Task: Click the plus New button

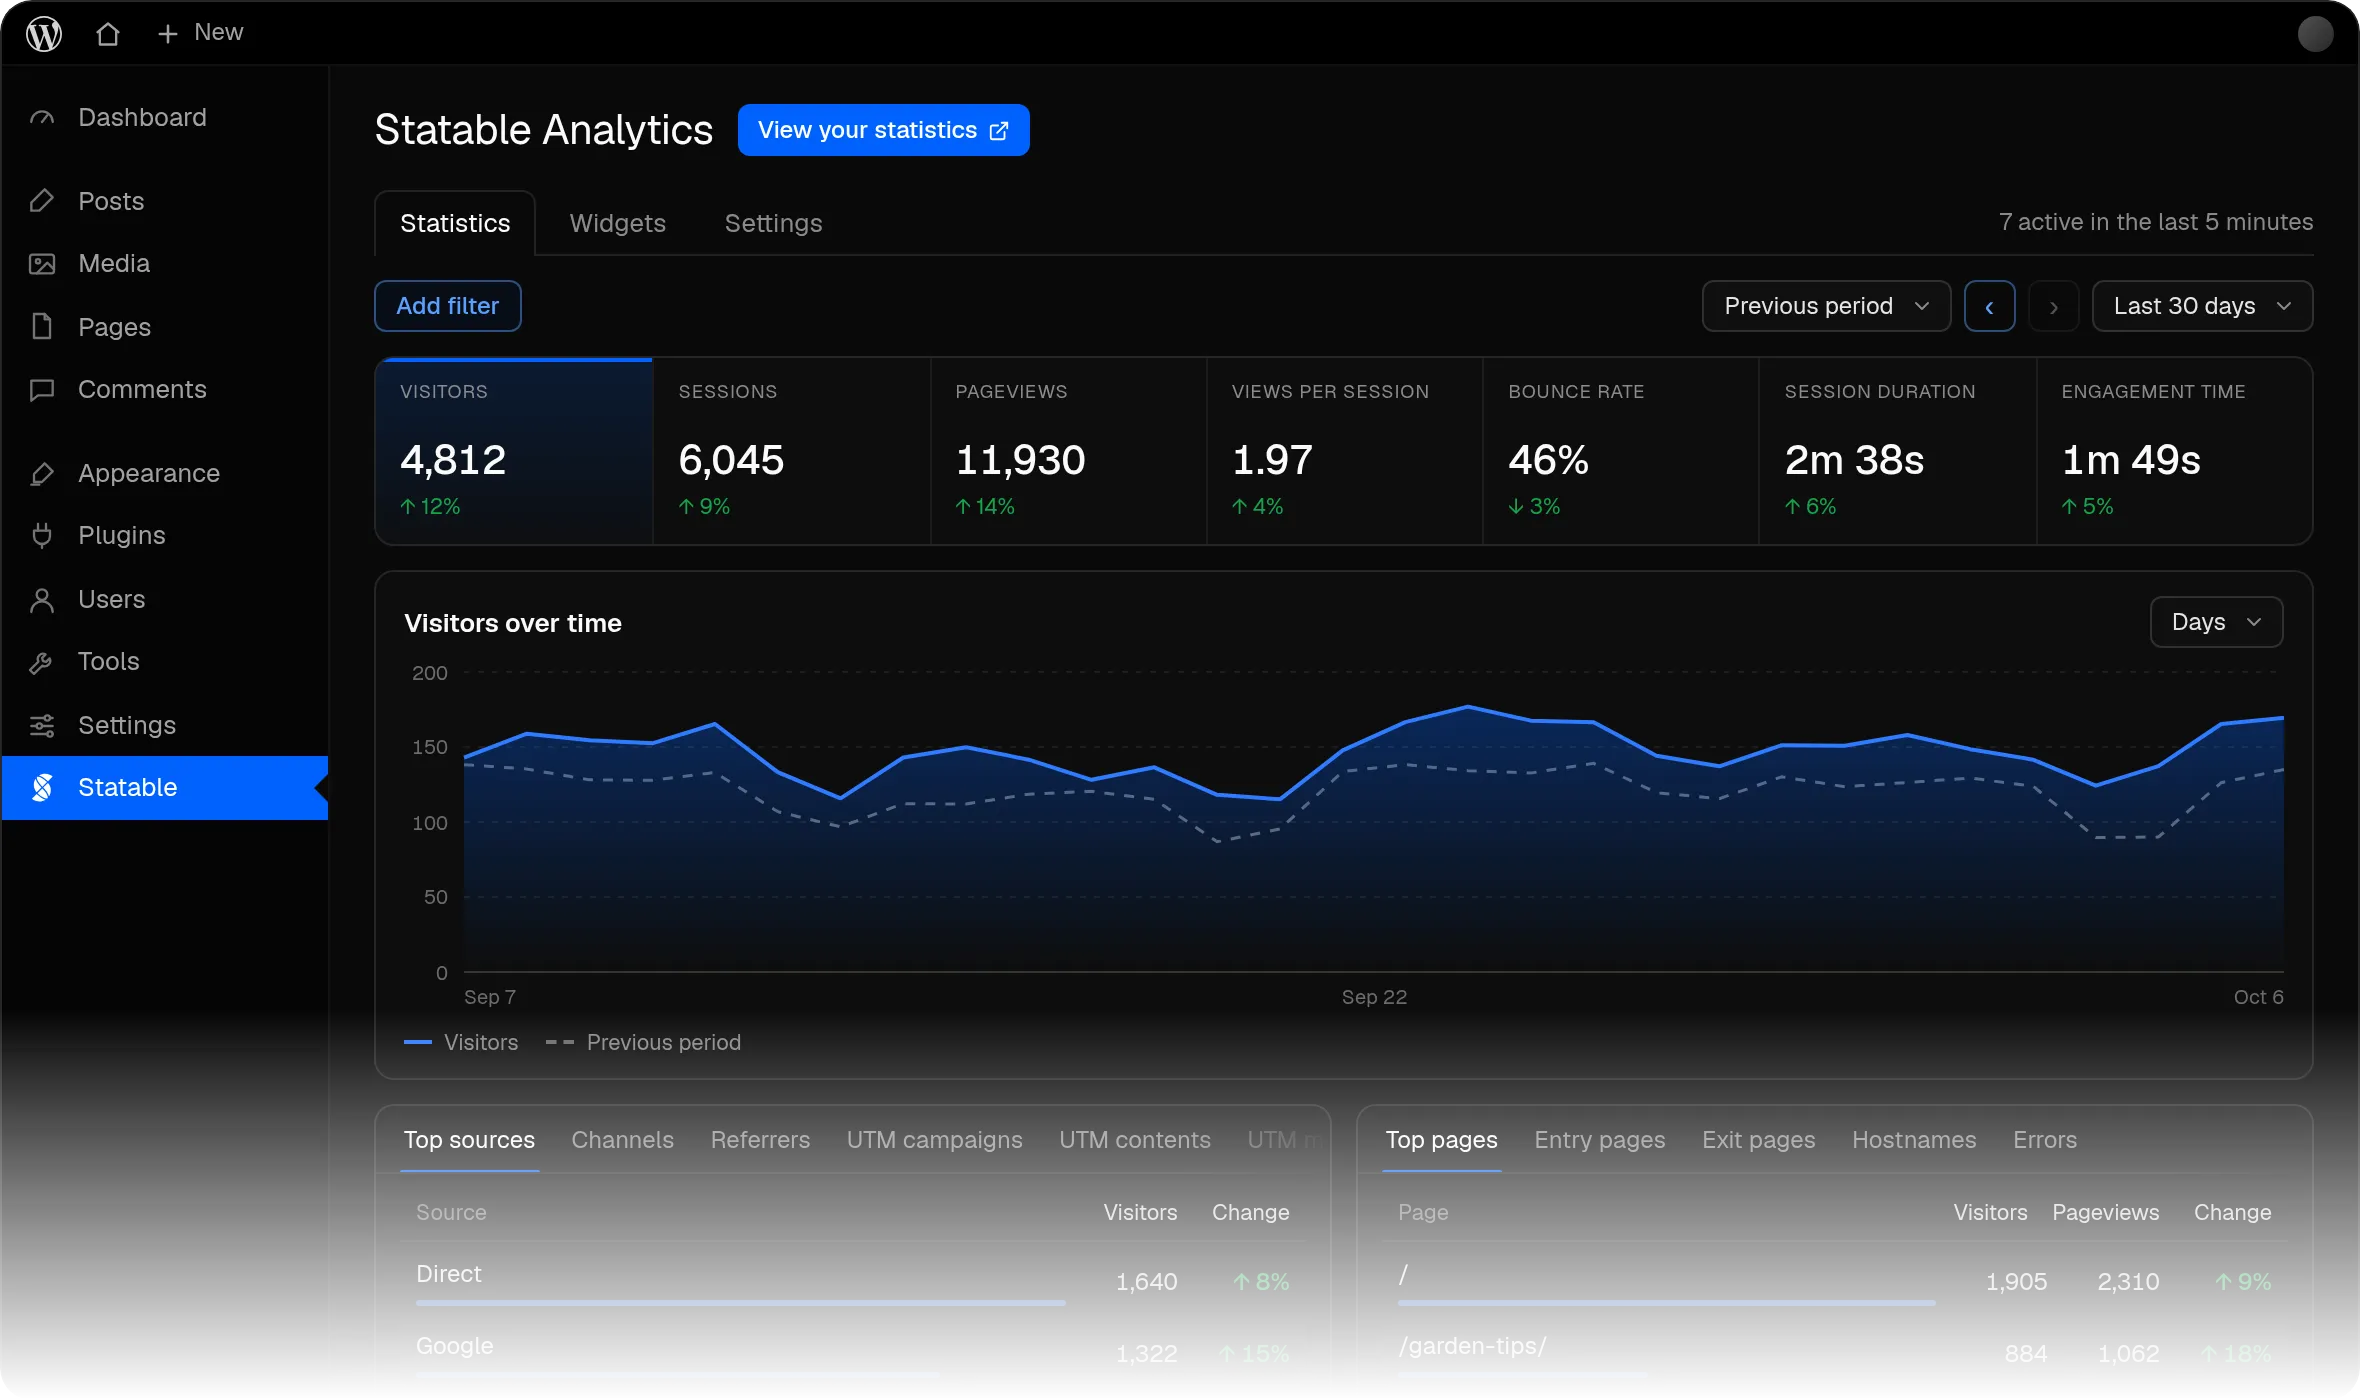Action: tap(200, 33)
